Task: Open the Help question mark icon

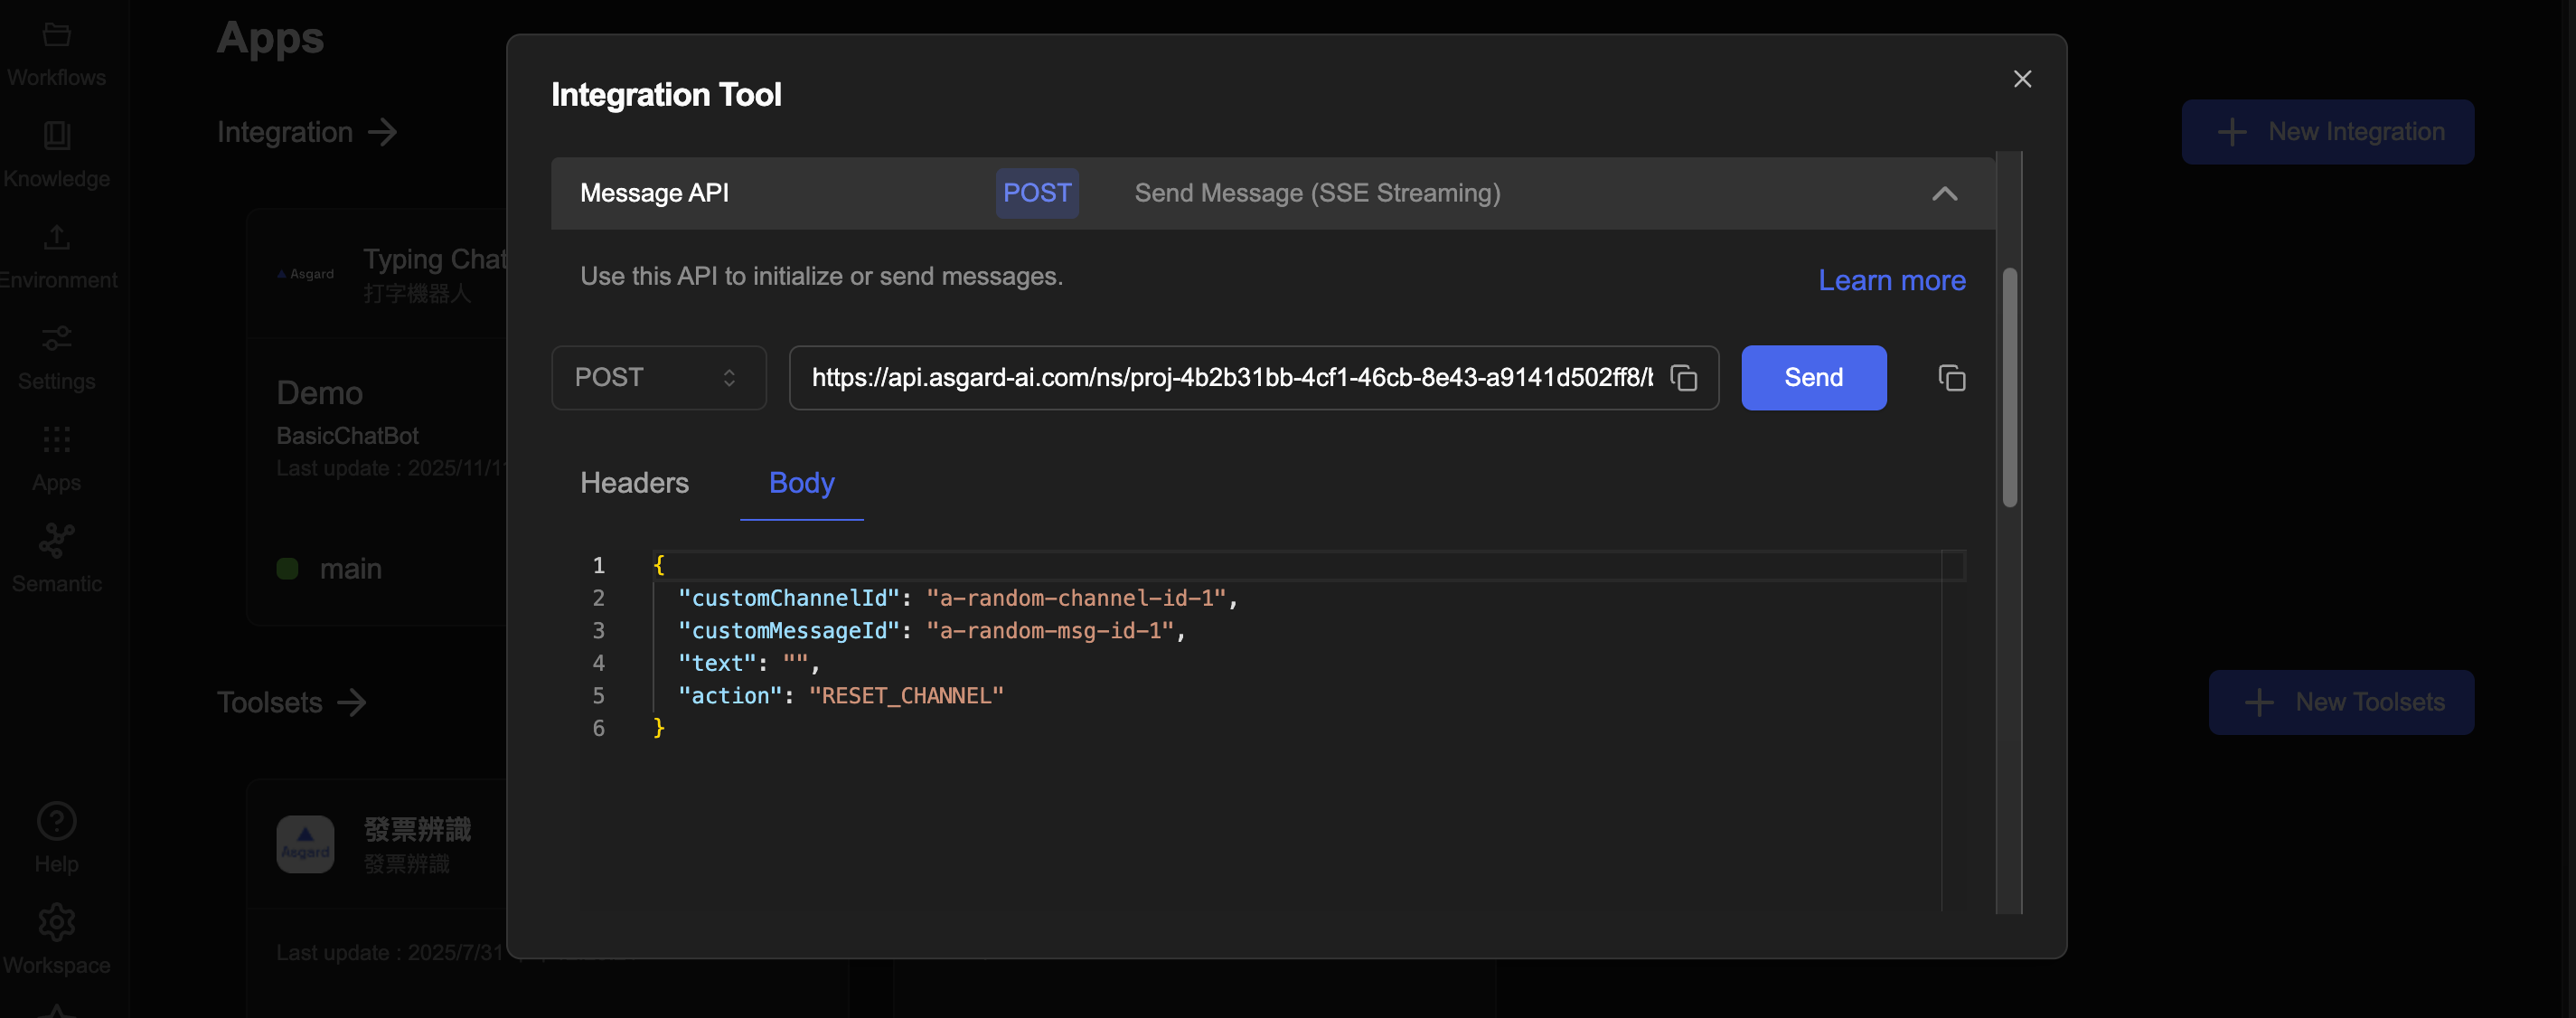Action: [x=56, y=821]
